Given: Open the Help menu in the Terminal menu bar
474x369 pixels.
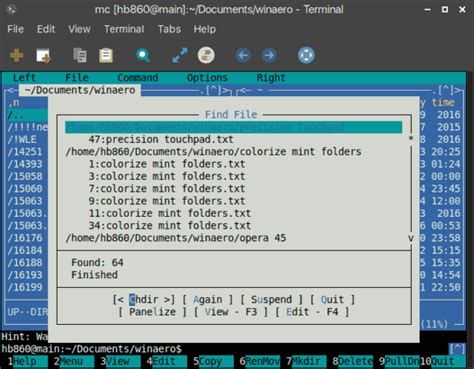Looking at the screenshot, I should tap(205, 29).
